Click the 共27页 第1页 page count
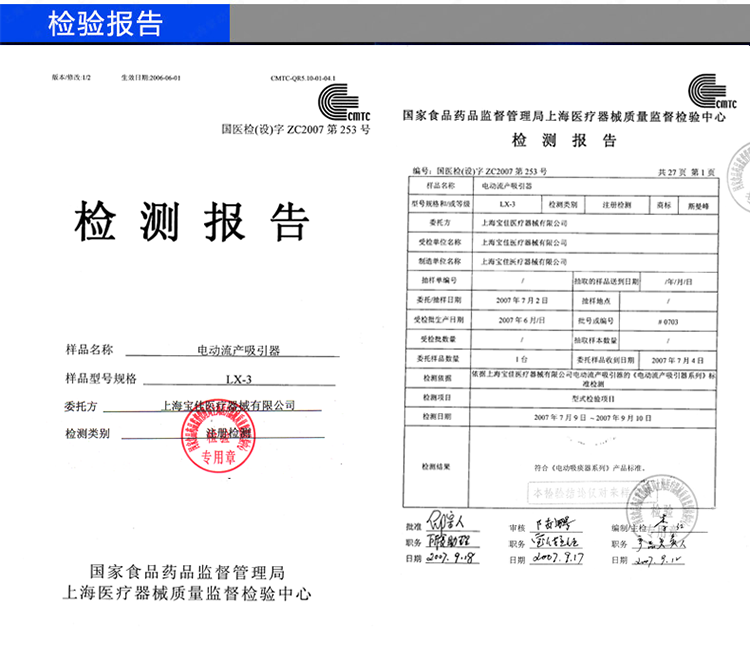Viewport: 750px width, 661px height. pyautogui.click(x=686, y=172)
